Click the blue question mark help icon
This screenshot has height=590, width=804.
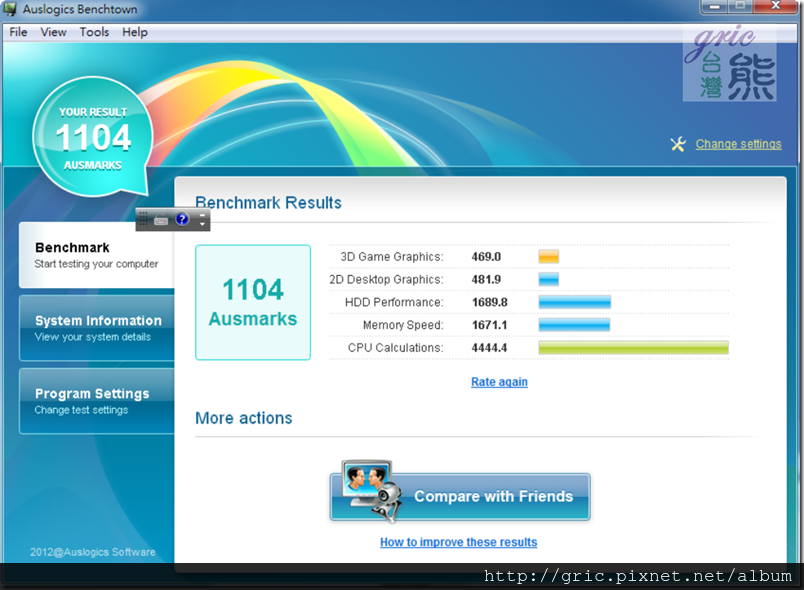point(182,219)
